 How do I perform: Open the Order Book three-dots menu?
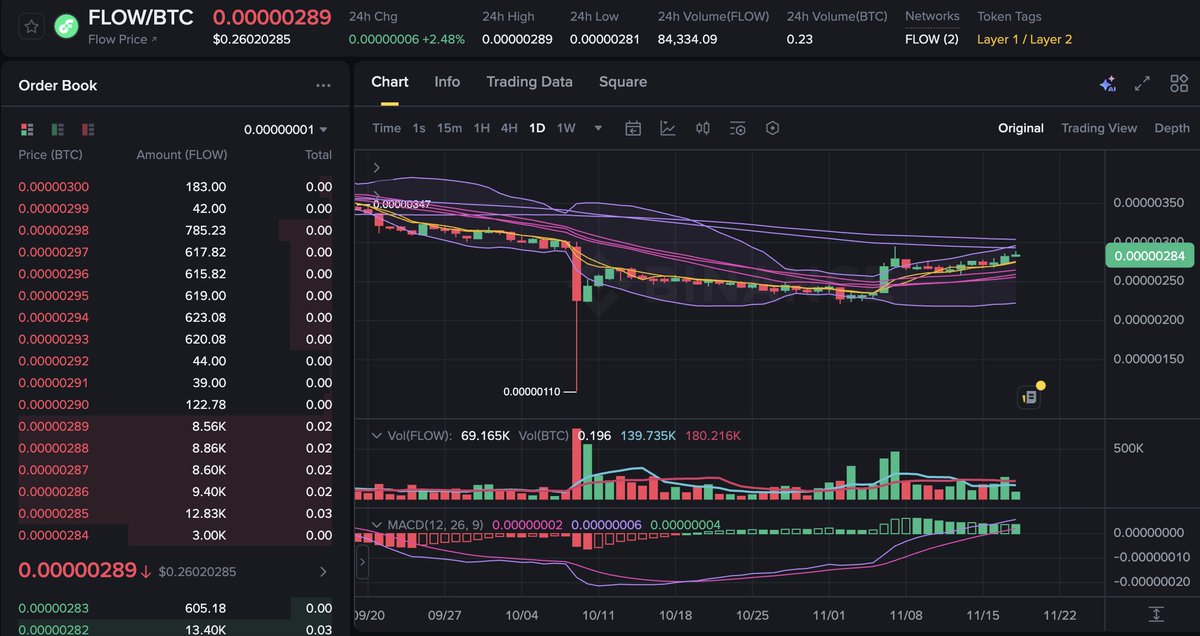(x=323, y=86)
